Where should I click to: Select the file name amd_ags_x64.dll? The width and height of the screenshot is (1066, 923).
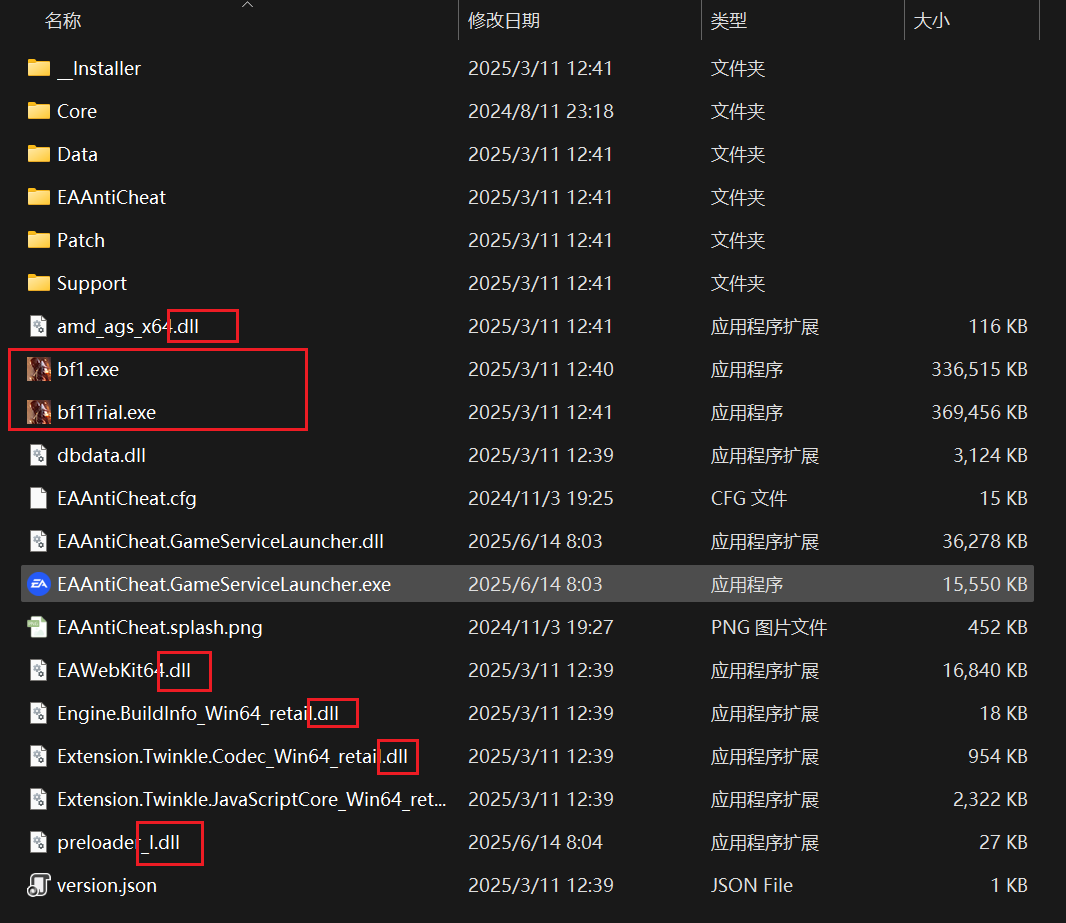click(x=128, y=327)
